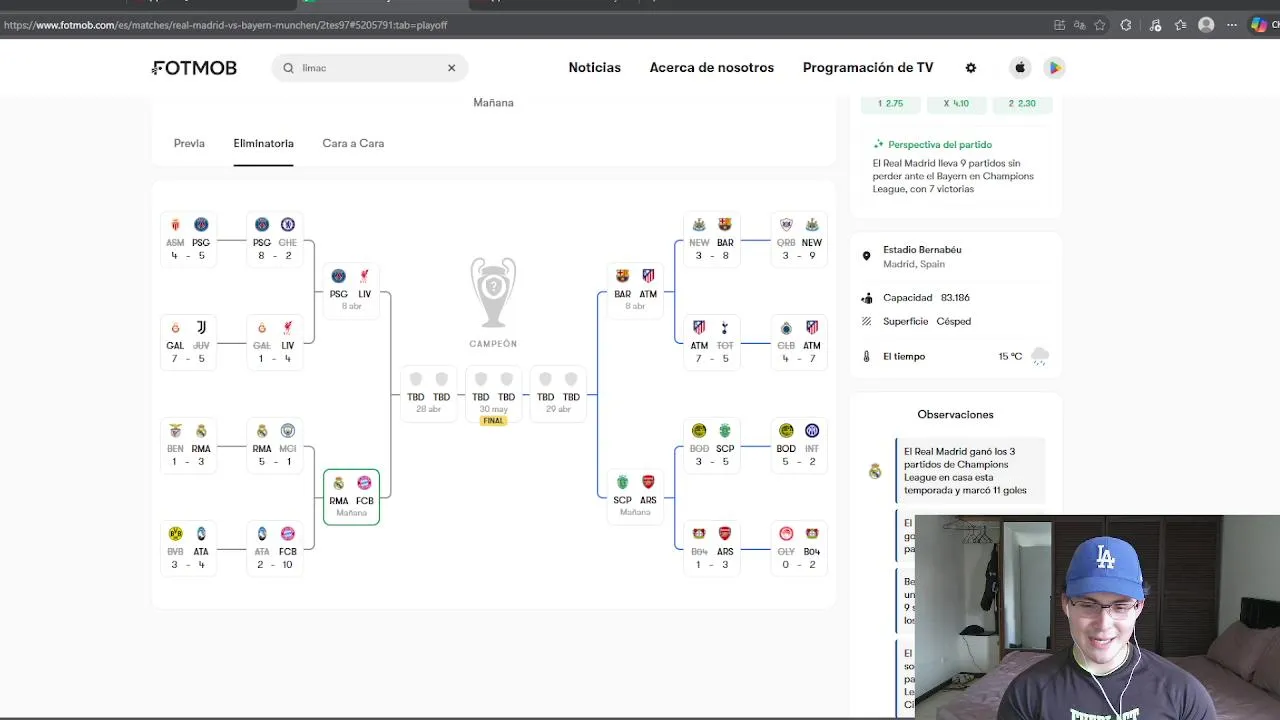Open ATA vs FCB 2-10 match
This screenshot has width=1280, height=720.
coord(274,549)
